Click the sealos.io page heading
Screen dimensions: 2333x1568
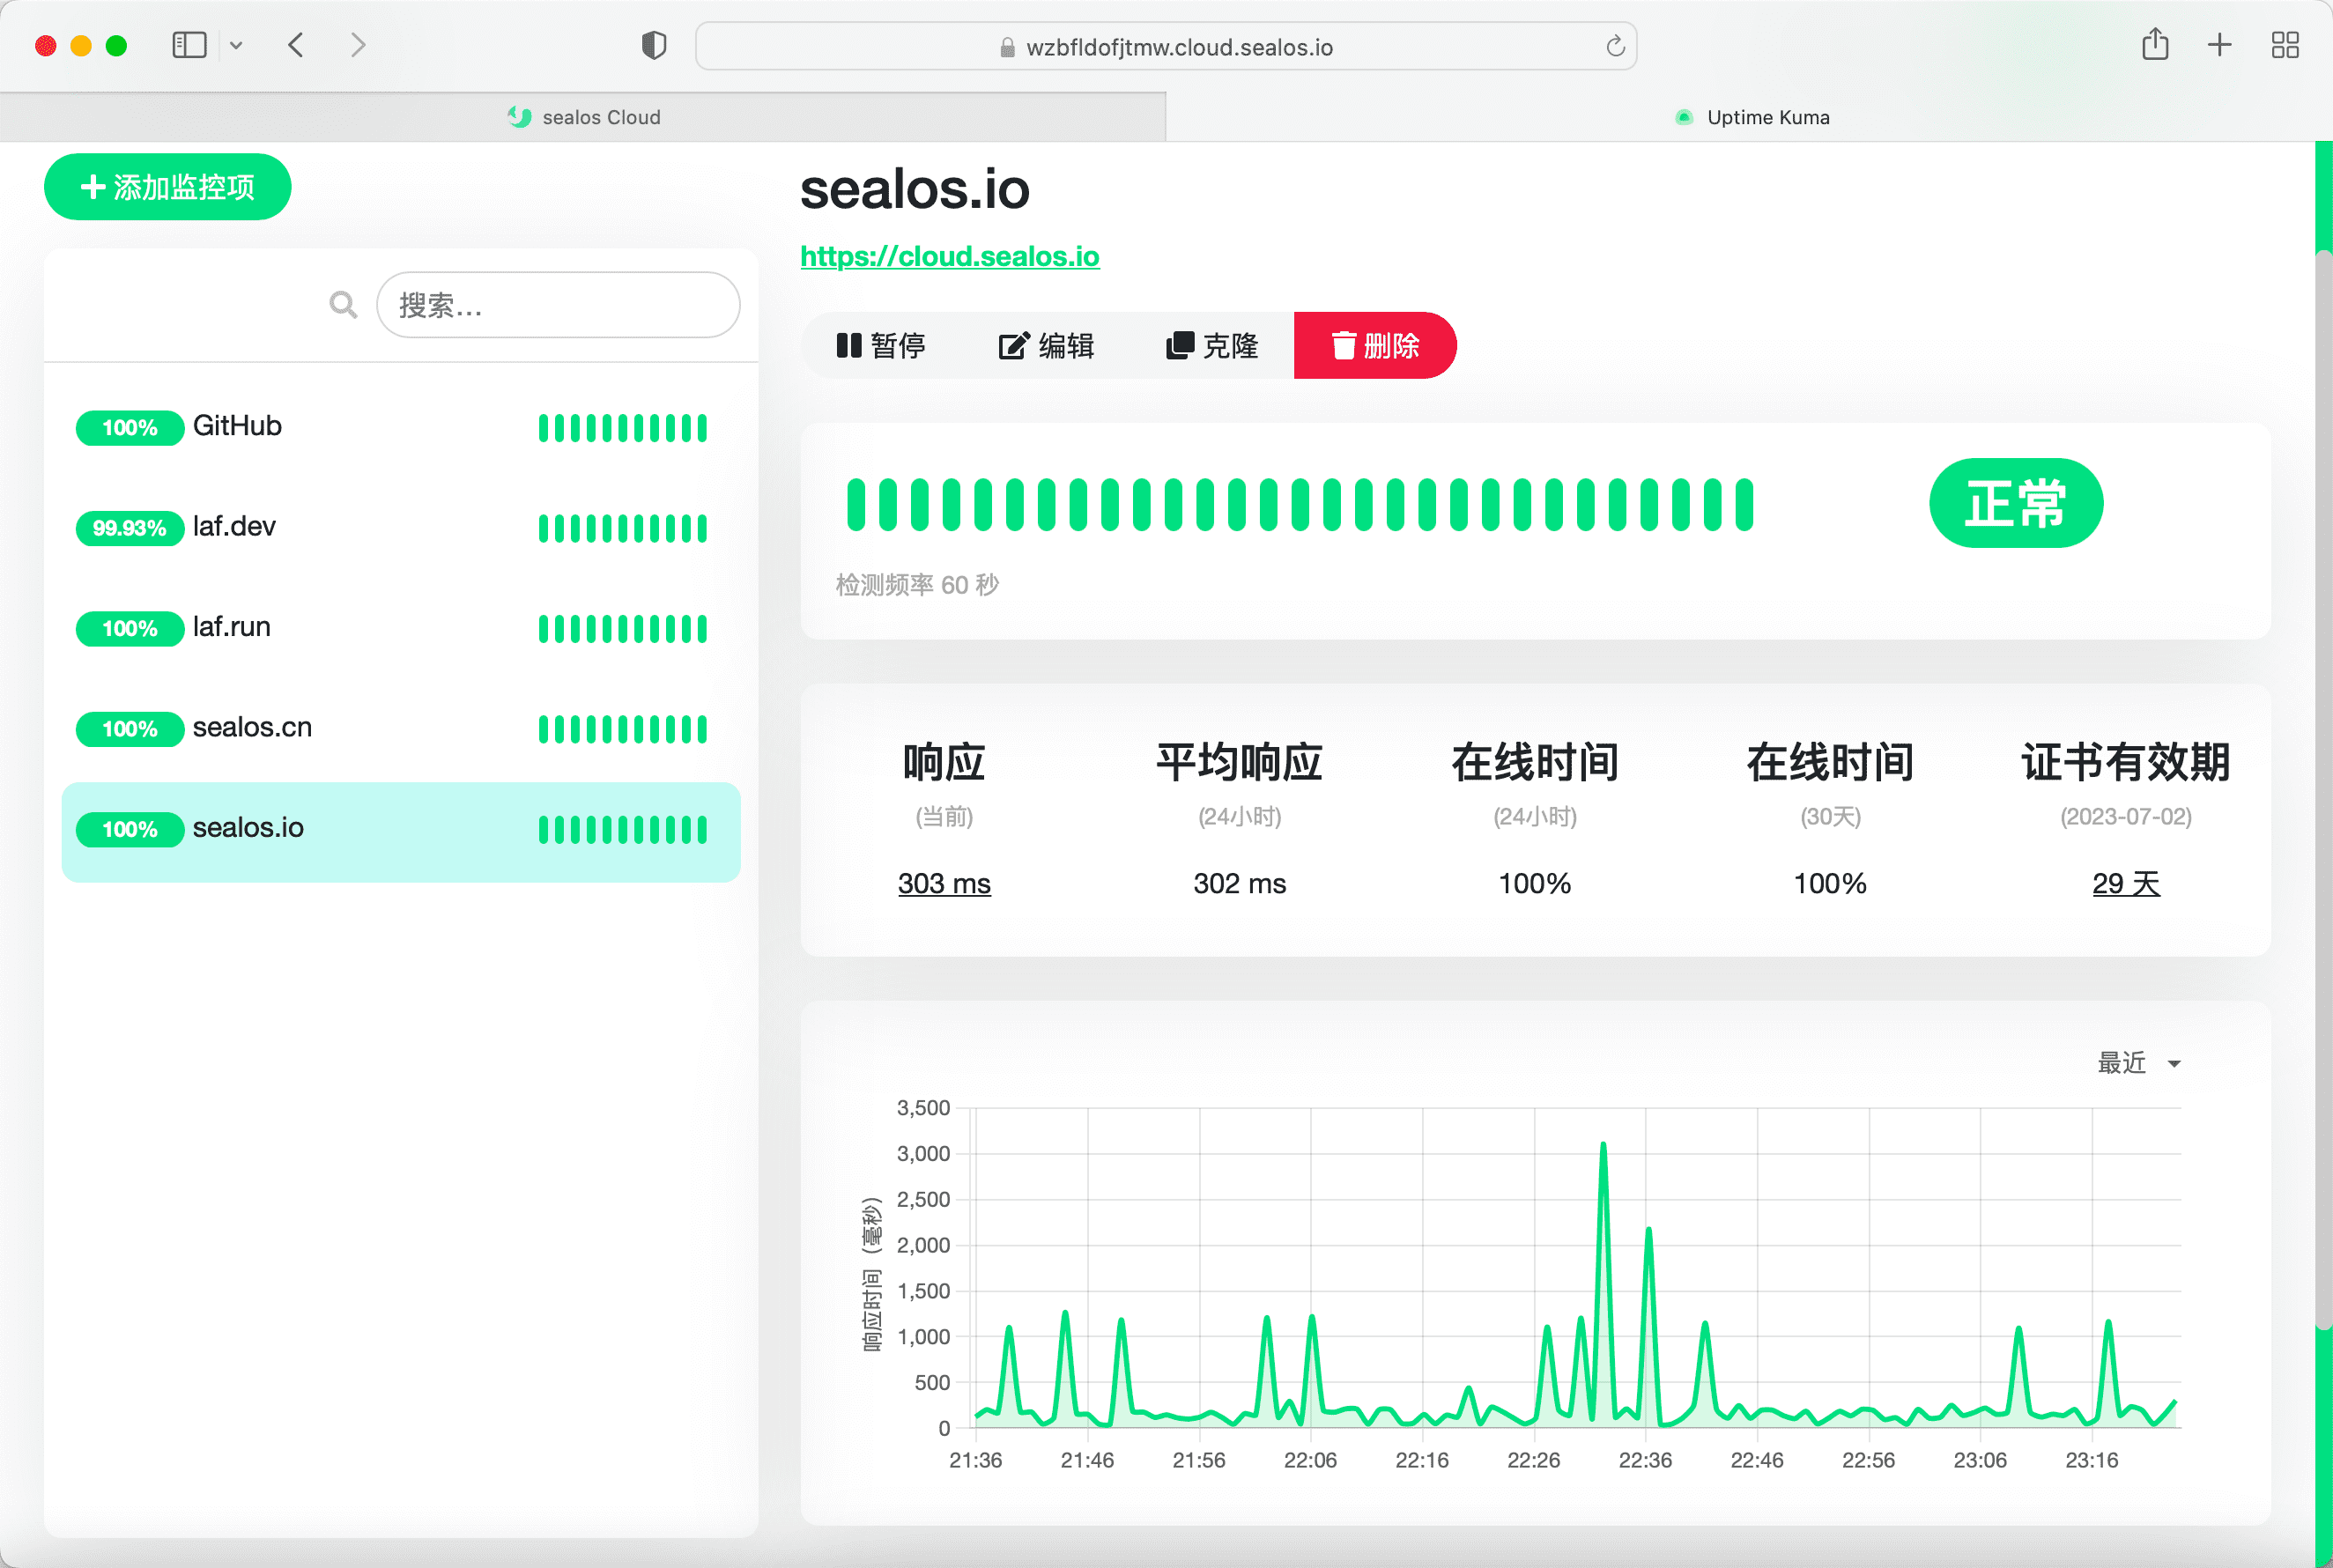point(915,189)
